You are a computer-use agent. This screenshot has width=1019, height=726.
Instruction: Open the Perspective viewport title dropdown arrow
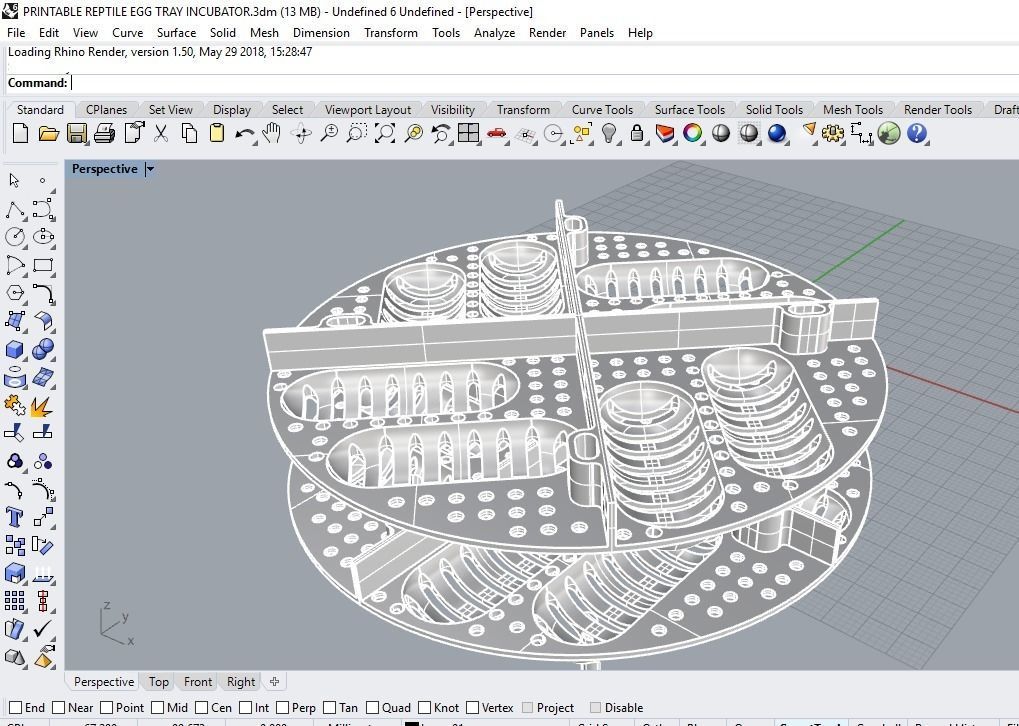click(150, 169)
